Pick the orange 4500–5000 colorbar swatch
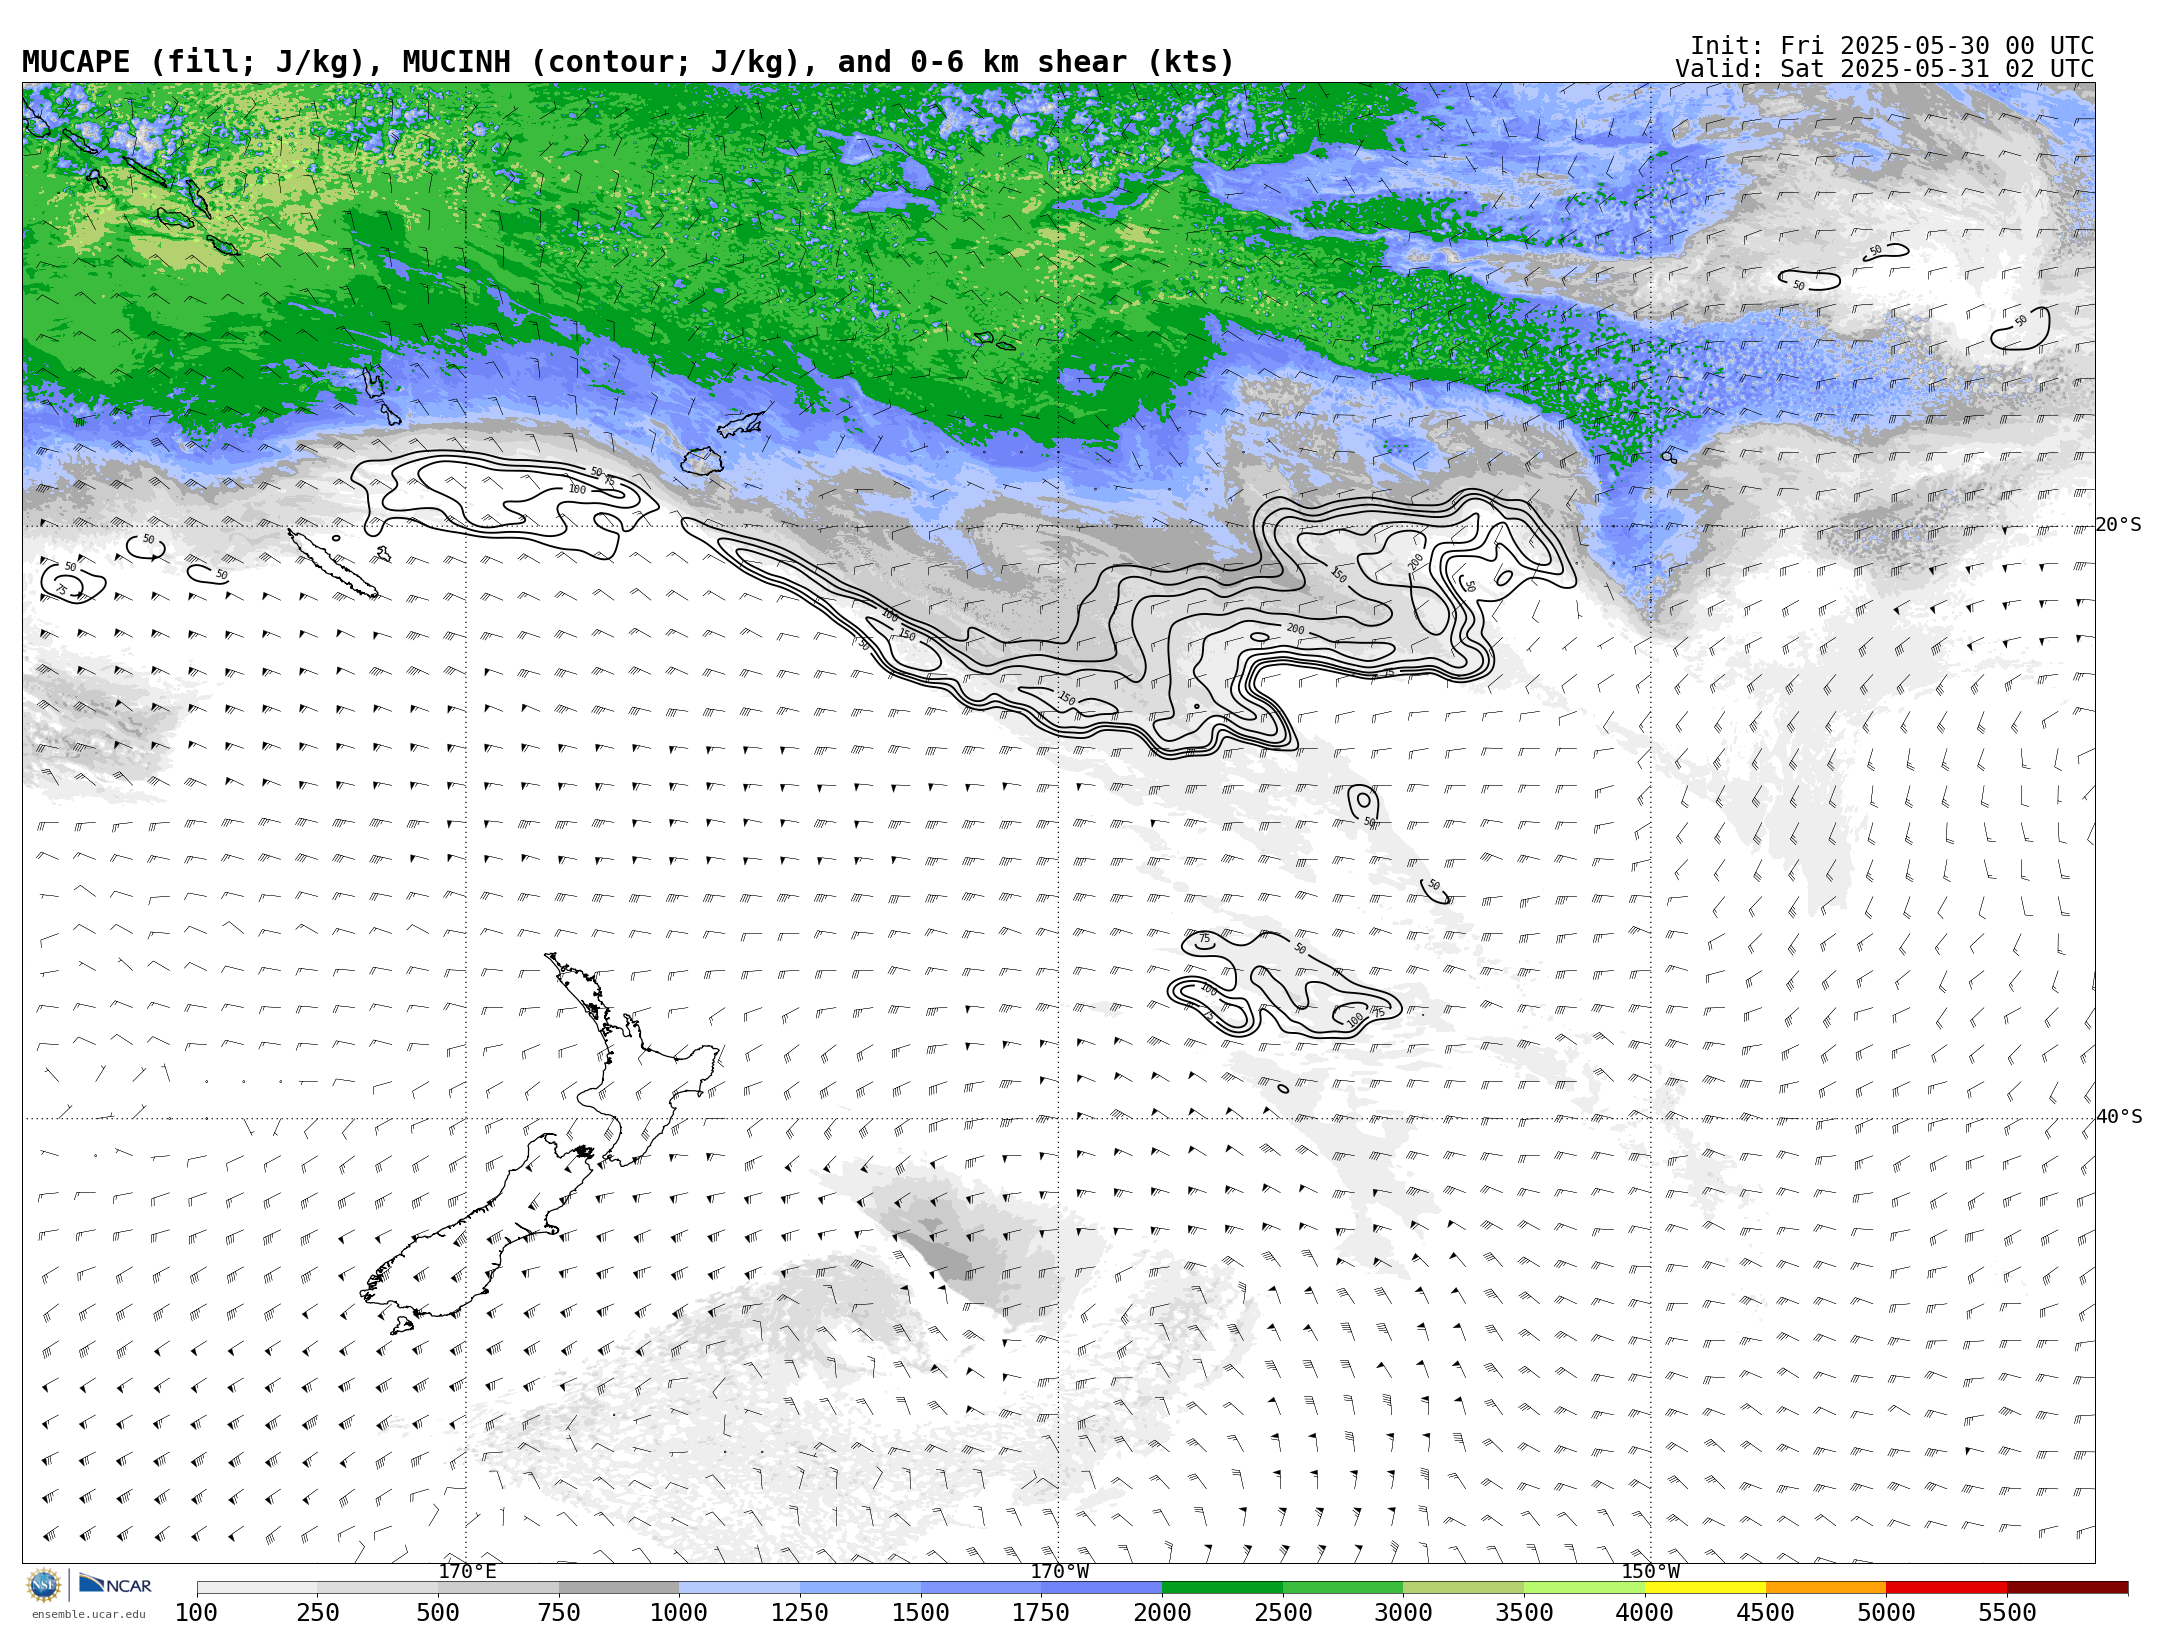Screen dimensions: 2160x1626 [1825, 1588]
